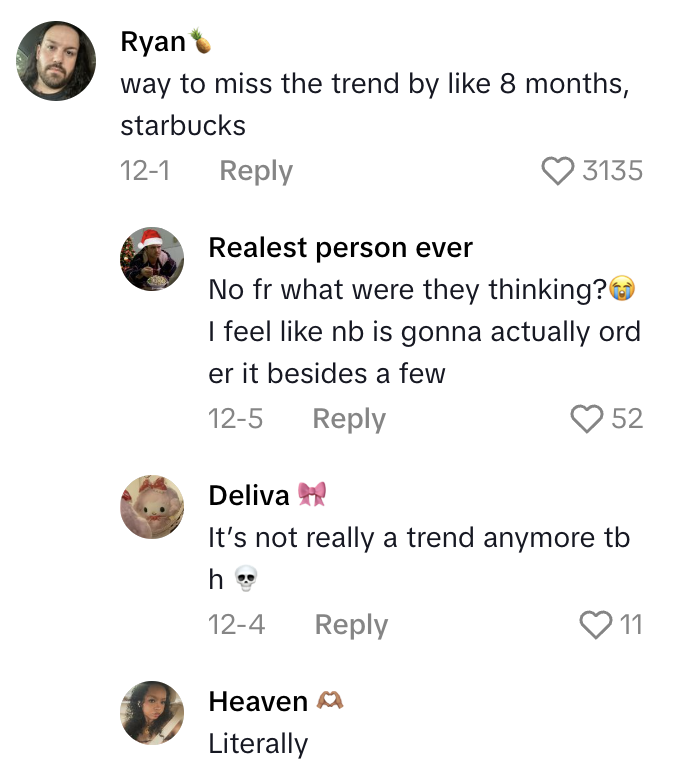Image resolution: width=676 pixels, height=768 pixels.
Task: View Deliva's profile picture
Action: (x=152, y=506)
